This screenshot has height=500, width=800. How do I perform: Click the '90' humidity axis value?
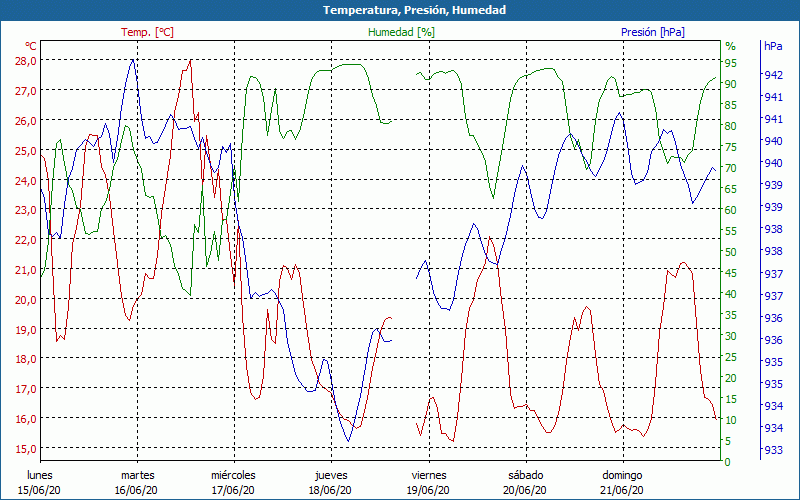click(x=731, y=84)
